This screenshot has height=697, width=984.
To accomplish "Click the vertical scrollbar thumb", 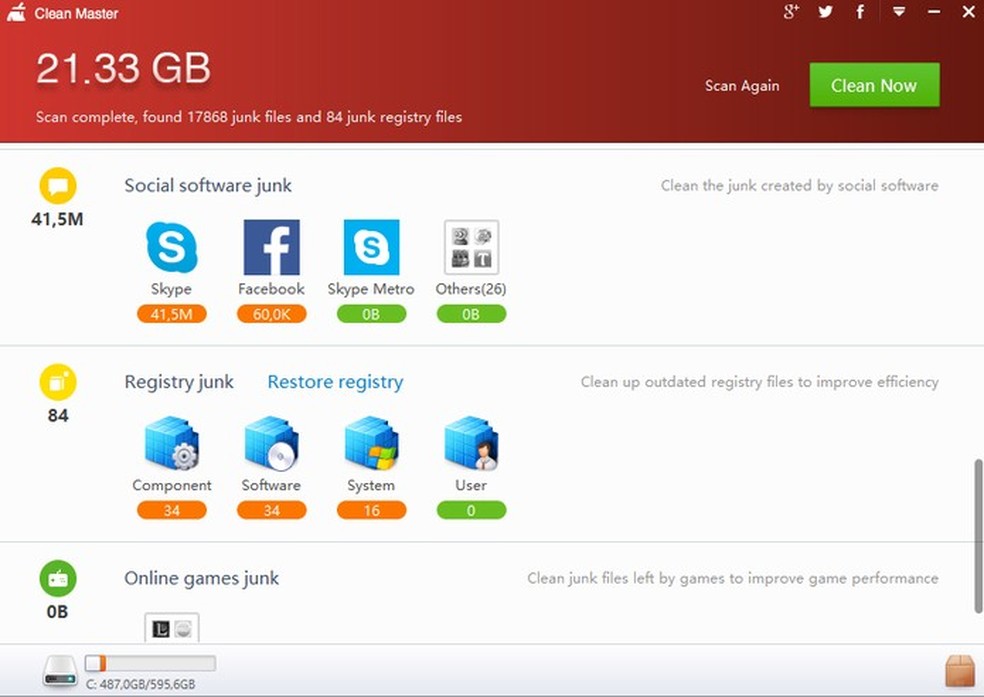I will tap(978, 536).
